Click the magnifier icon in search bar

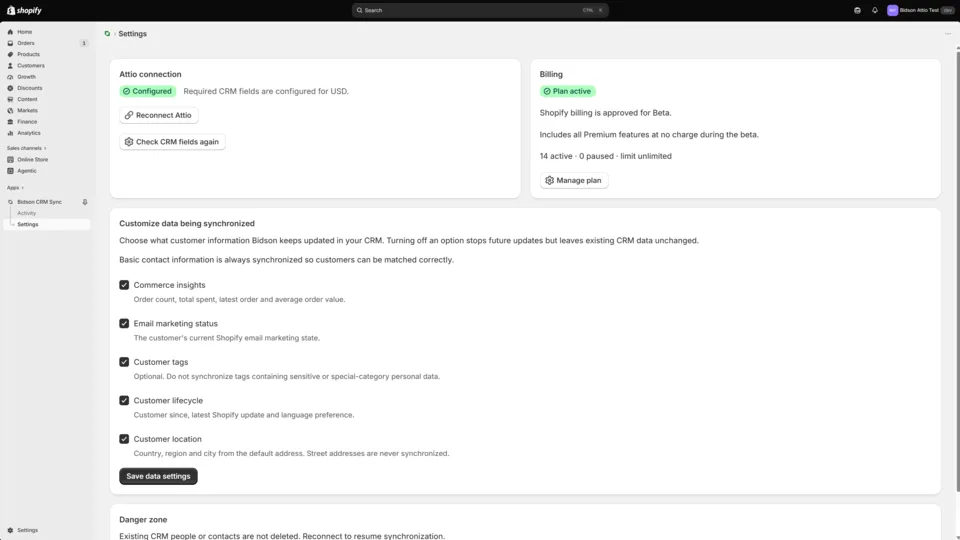click(359, 10)
